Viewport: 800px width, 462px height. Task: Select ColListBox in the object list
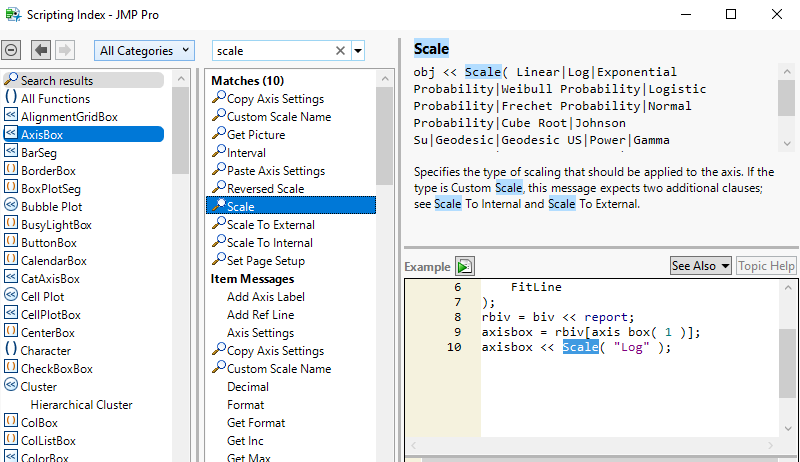click(48, 441)
